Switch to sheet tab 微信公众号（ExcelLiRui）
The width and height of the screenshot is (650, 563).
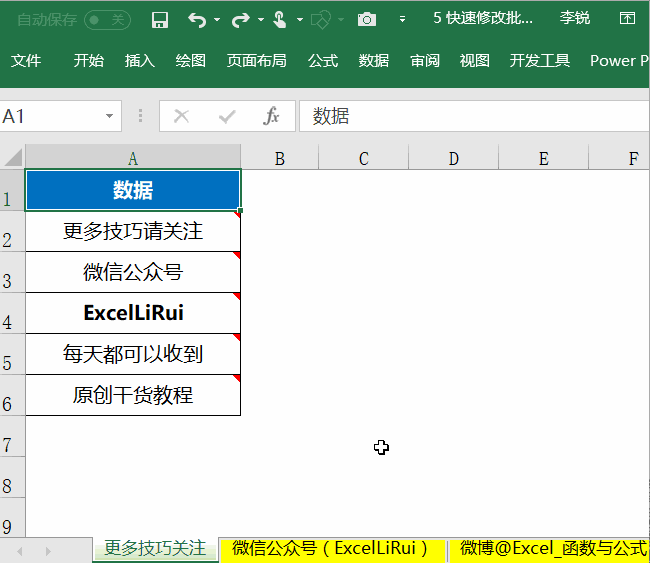click(332, 549)
